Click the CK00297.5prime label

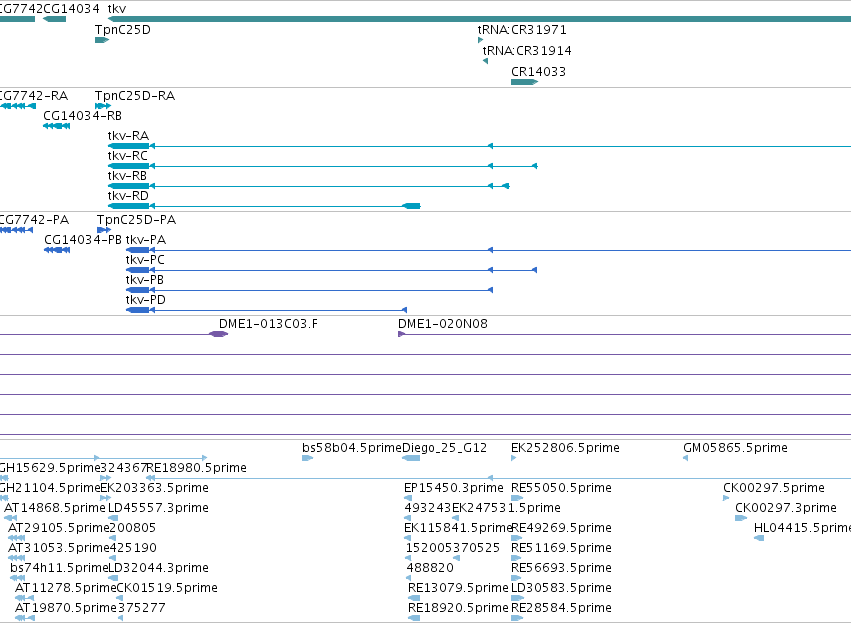773,488
